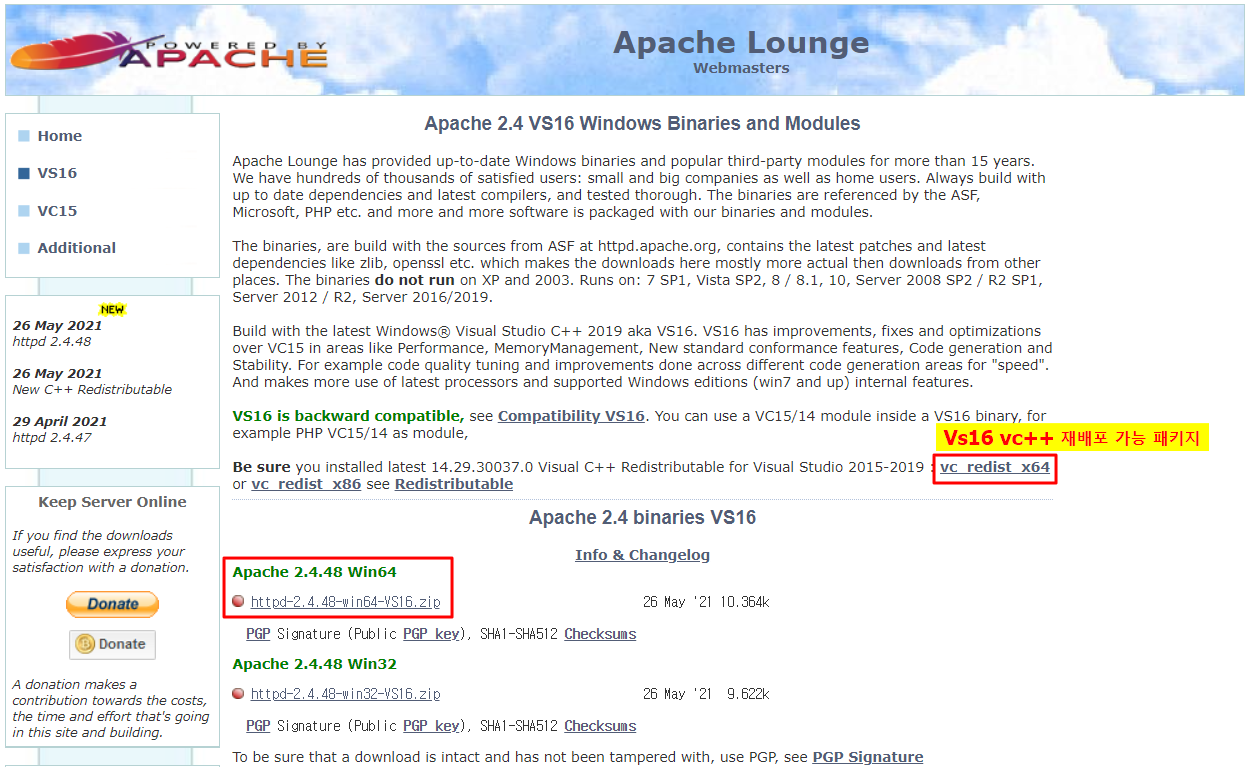Click the Apache Lounge header title
The height and width of the screenshot is (767, 1252).
pyautogui.click(x=740, y=43)
